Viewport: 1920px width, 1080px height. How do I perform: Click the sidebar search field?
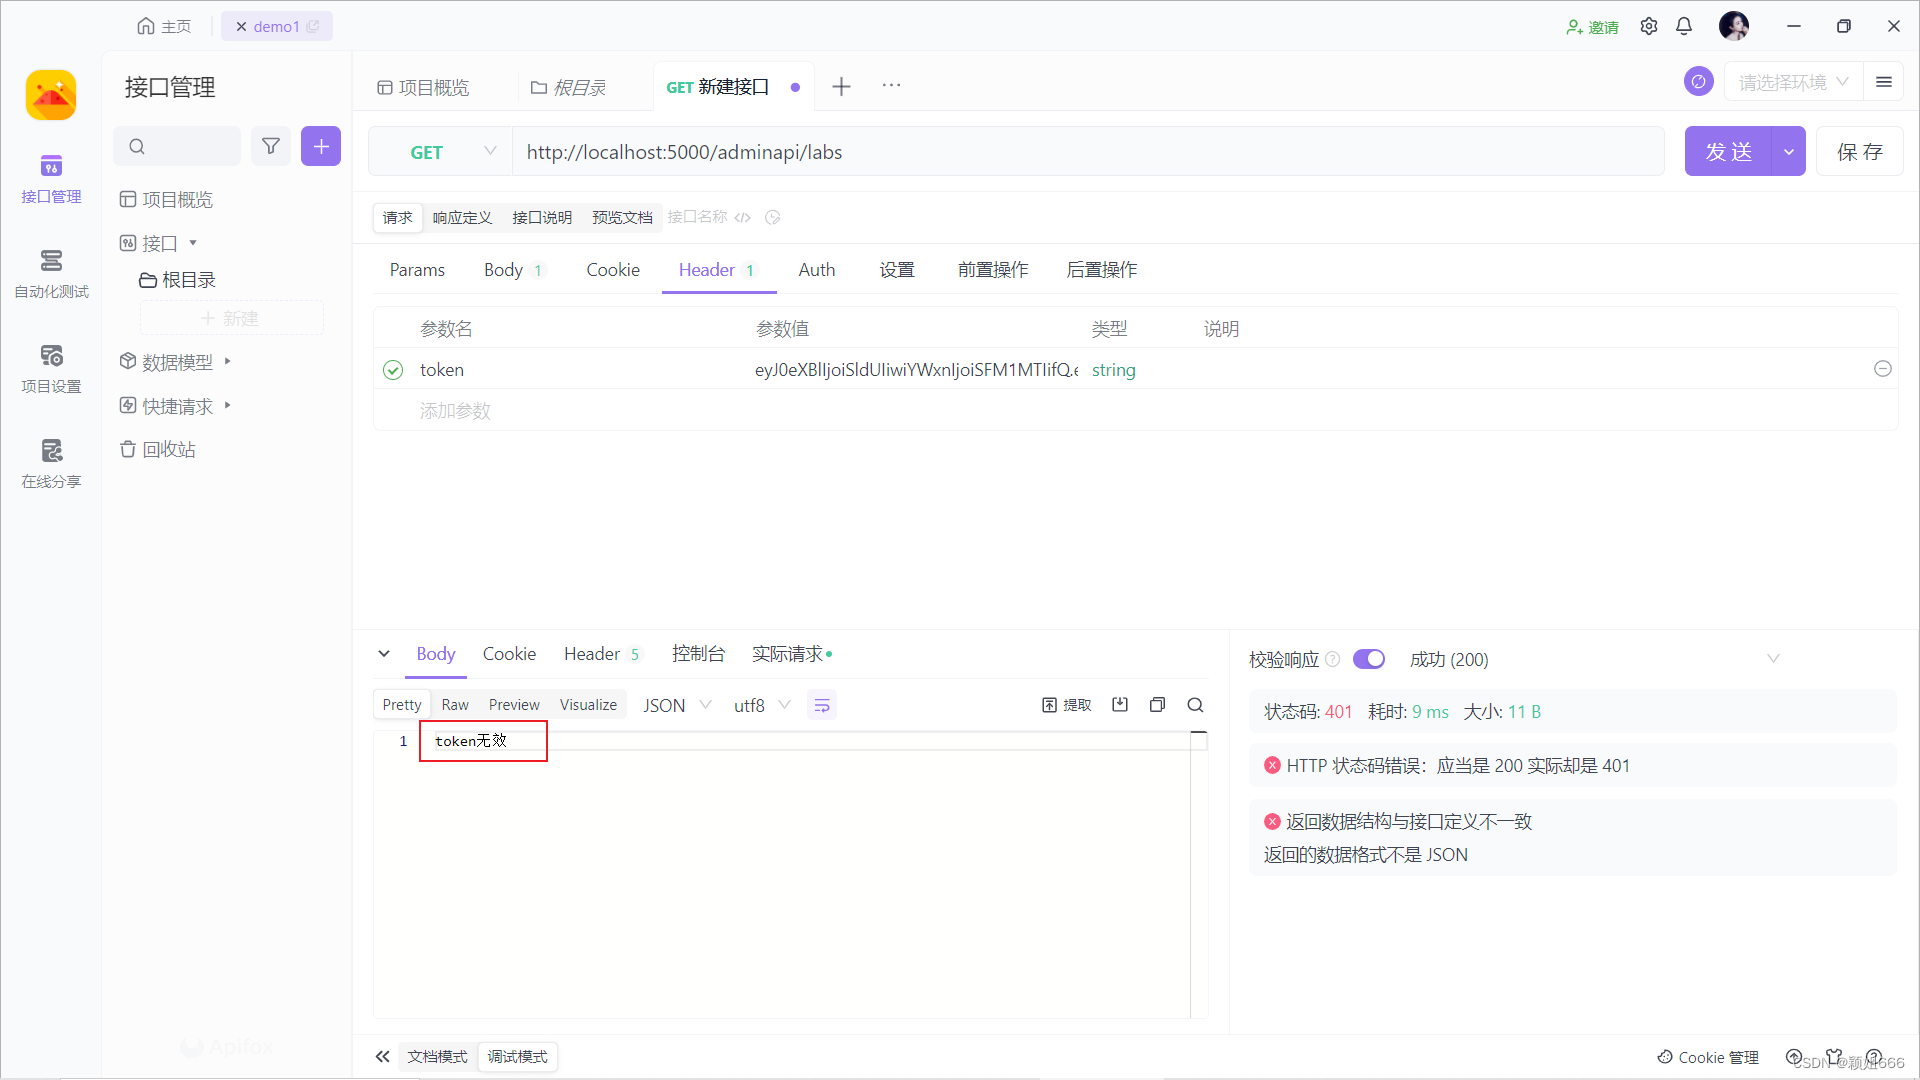(178, 146)
